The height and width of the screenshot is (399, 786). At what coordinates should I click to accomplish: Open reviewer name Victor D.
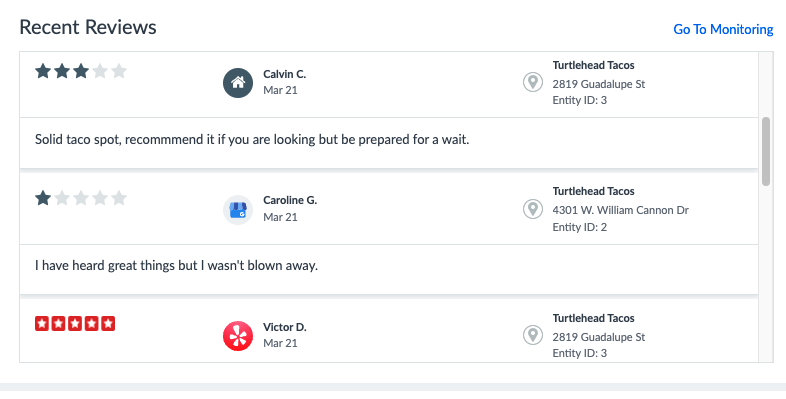pyautogui.click(x=285, y=327)
